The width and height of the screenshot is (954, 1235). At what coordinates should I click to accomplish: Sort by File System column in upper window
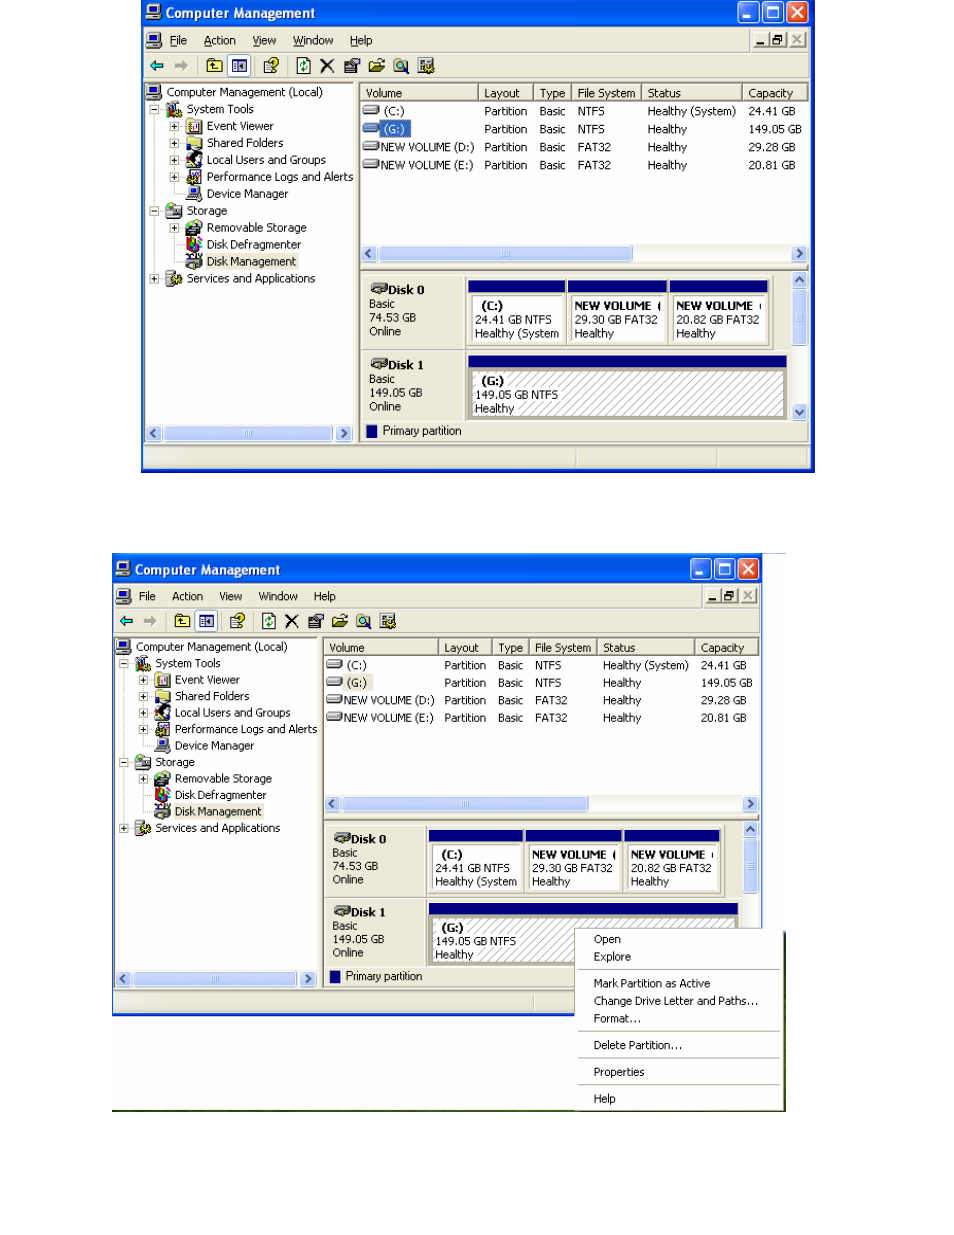coord(606,93)
